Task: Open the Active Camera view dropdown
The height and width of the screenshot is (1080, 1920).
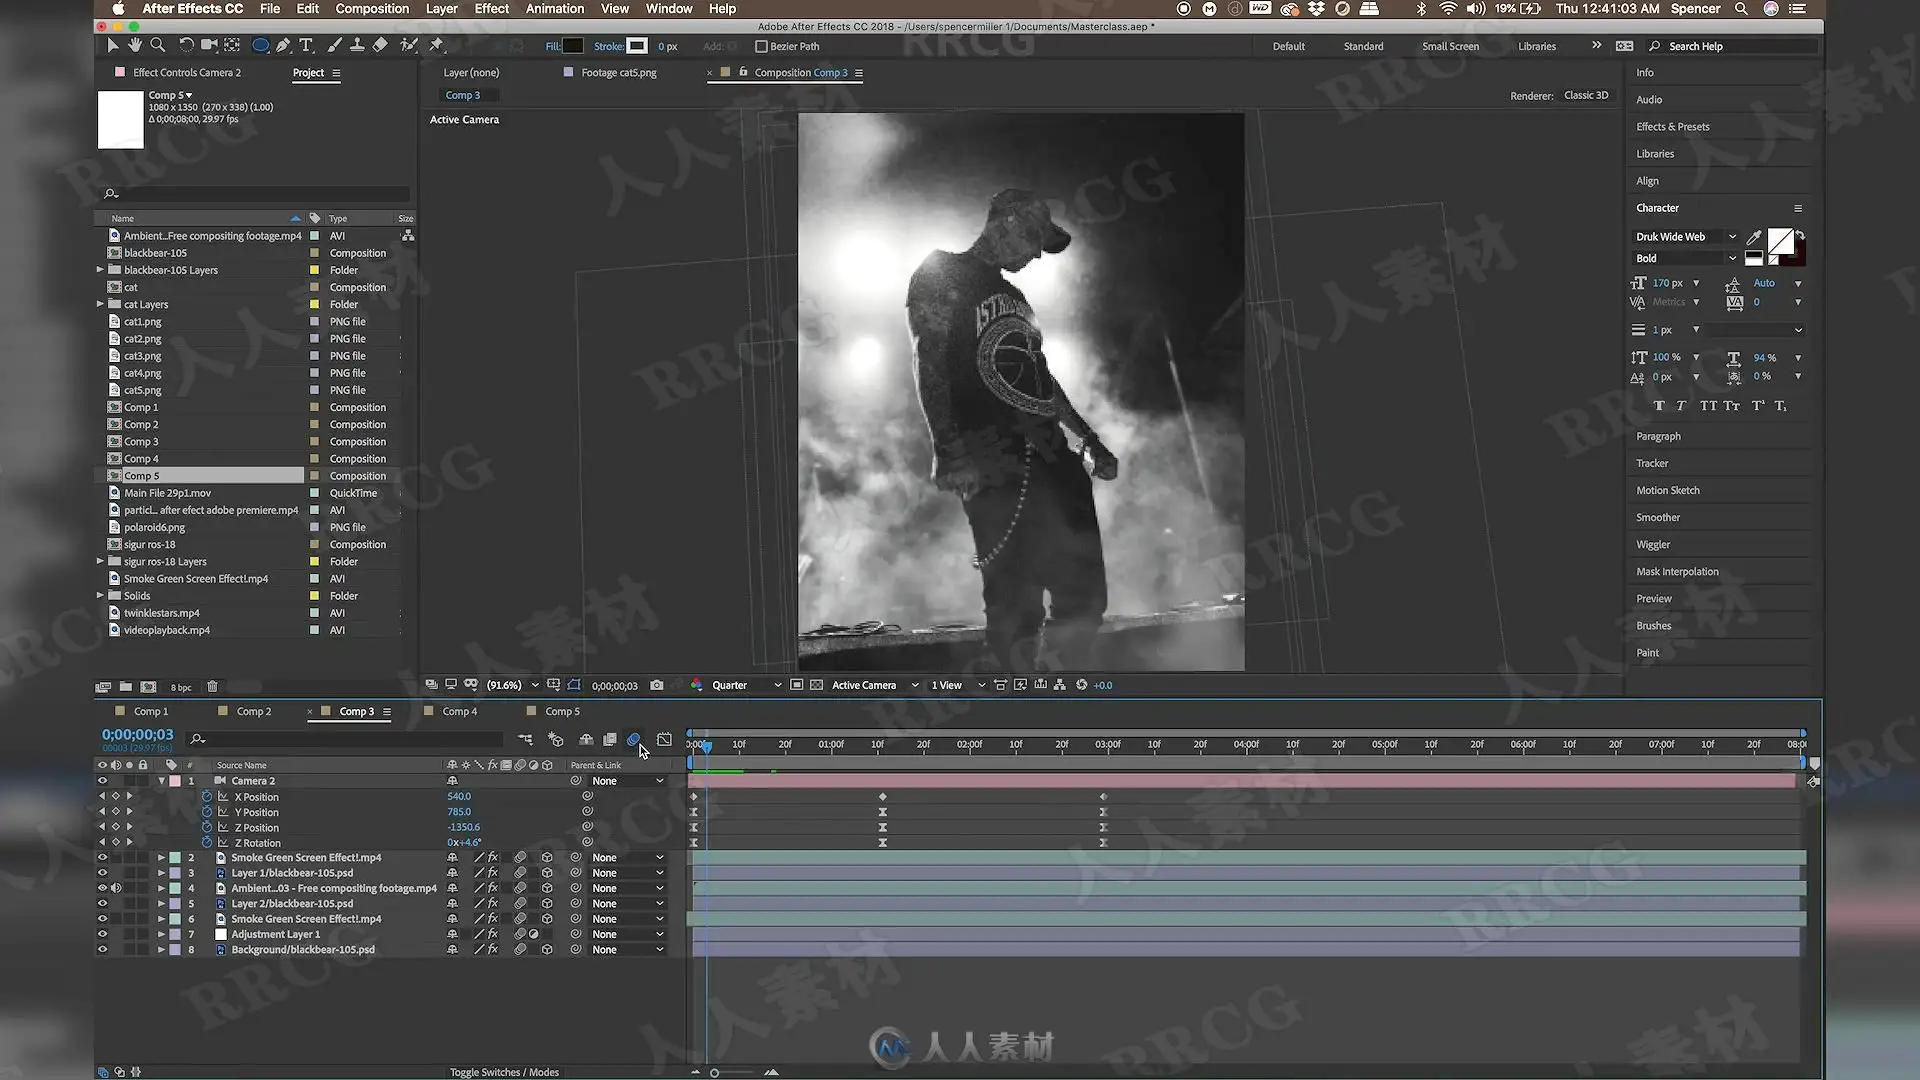Action: 874,685
